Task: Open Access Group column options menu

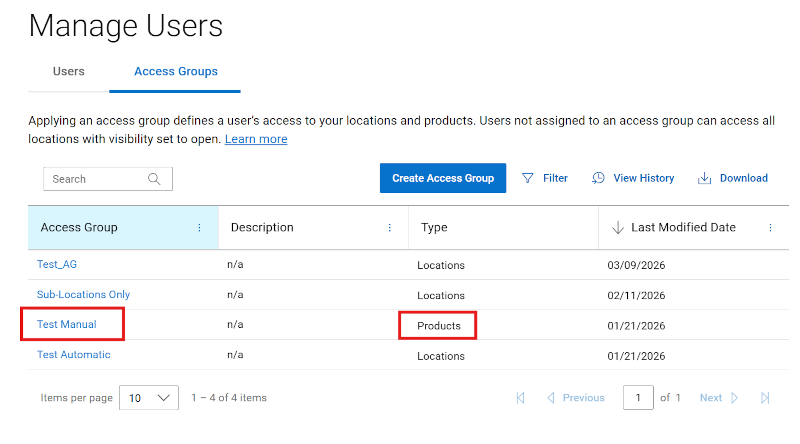Action: click(199, 228)
